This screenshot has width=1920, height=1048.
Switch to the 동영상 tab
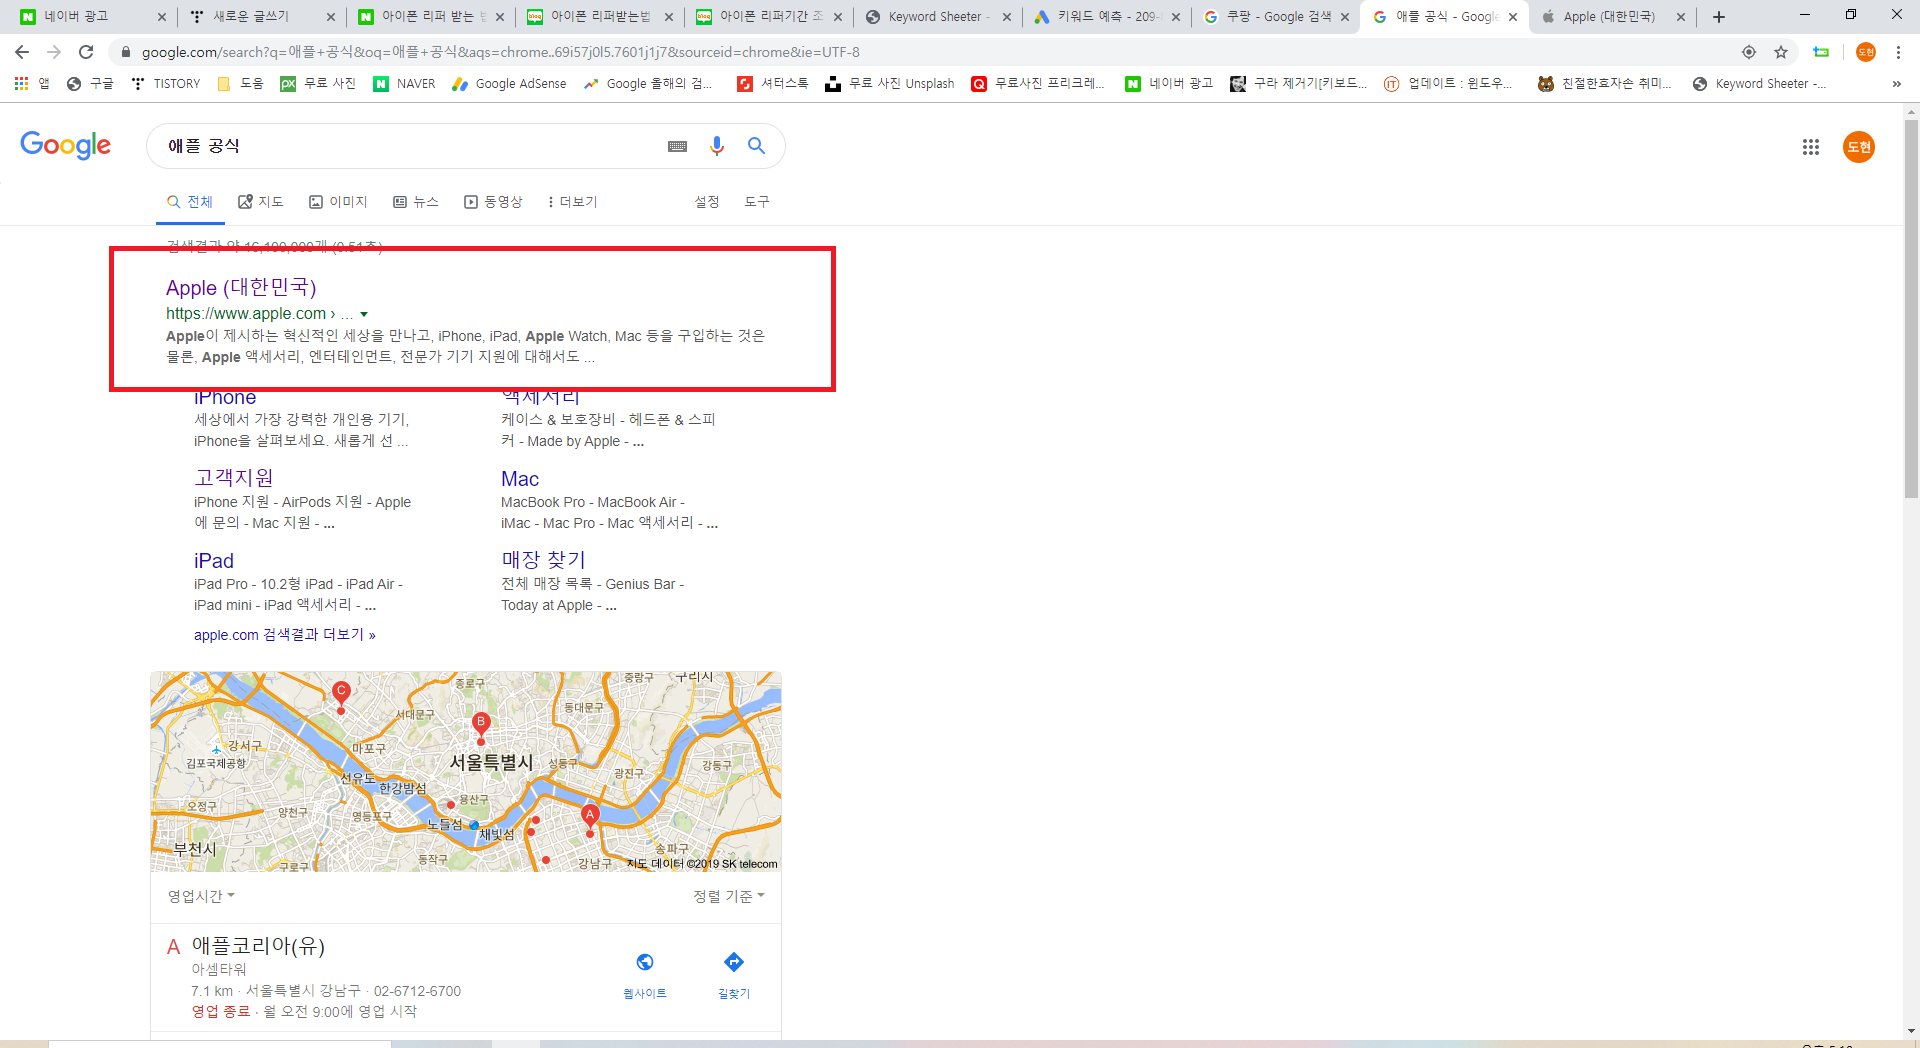pos(493,202)
